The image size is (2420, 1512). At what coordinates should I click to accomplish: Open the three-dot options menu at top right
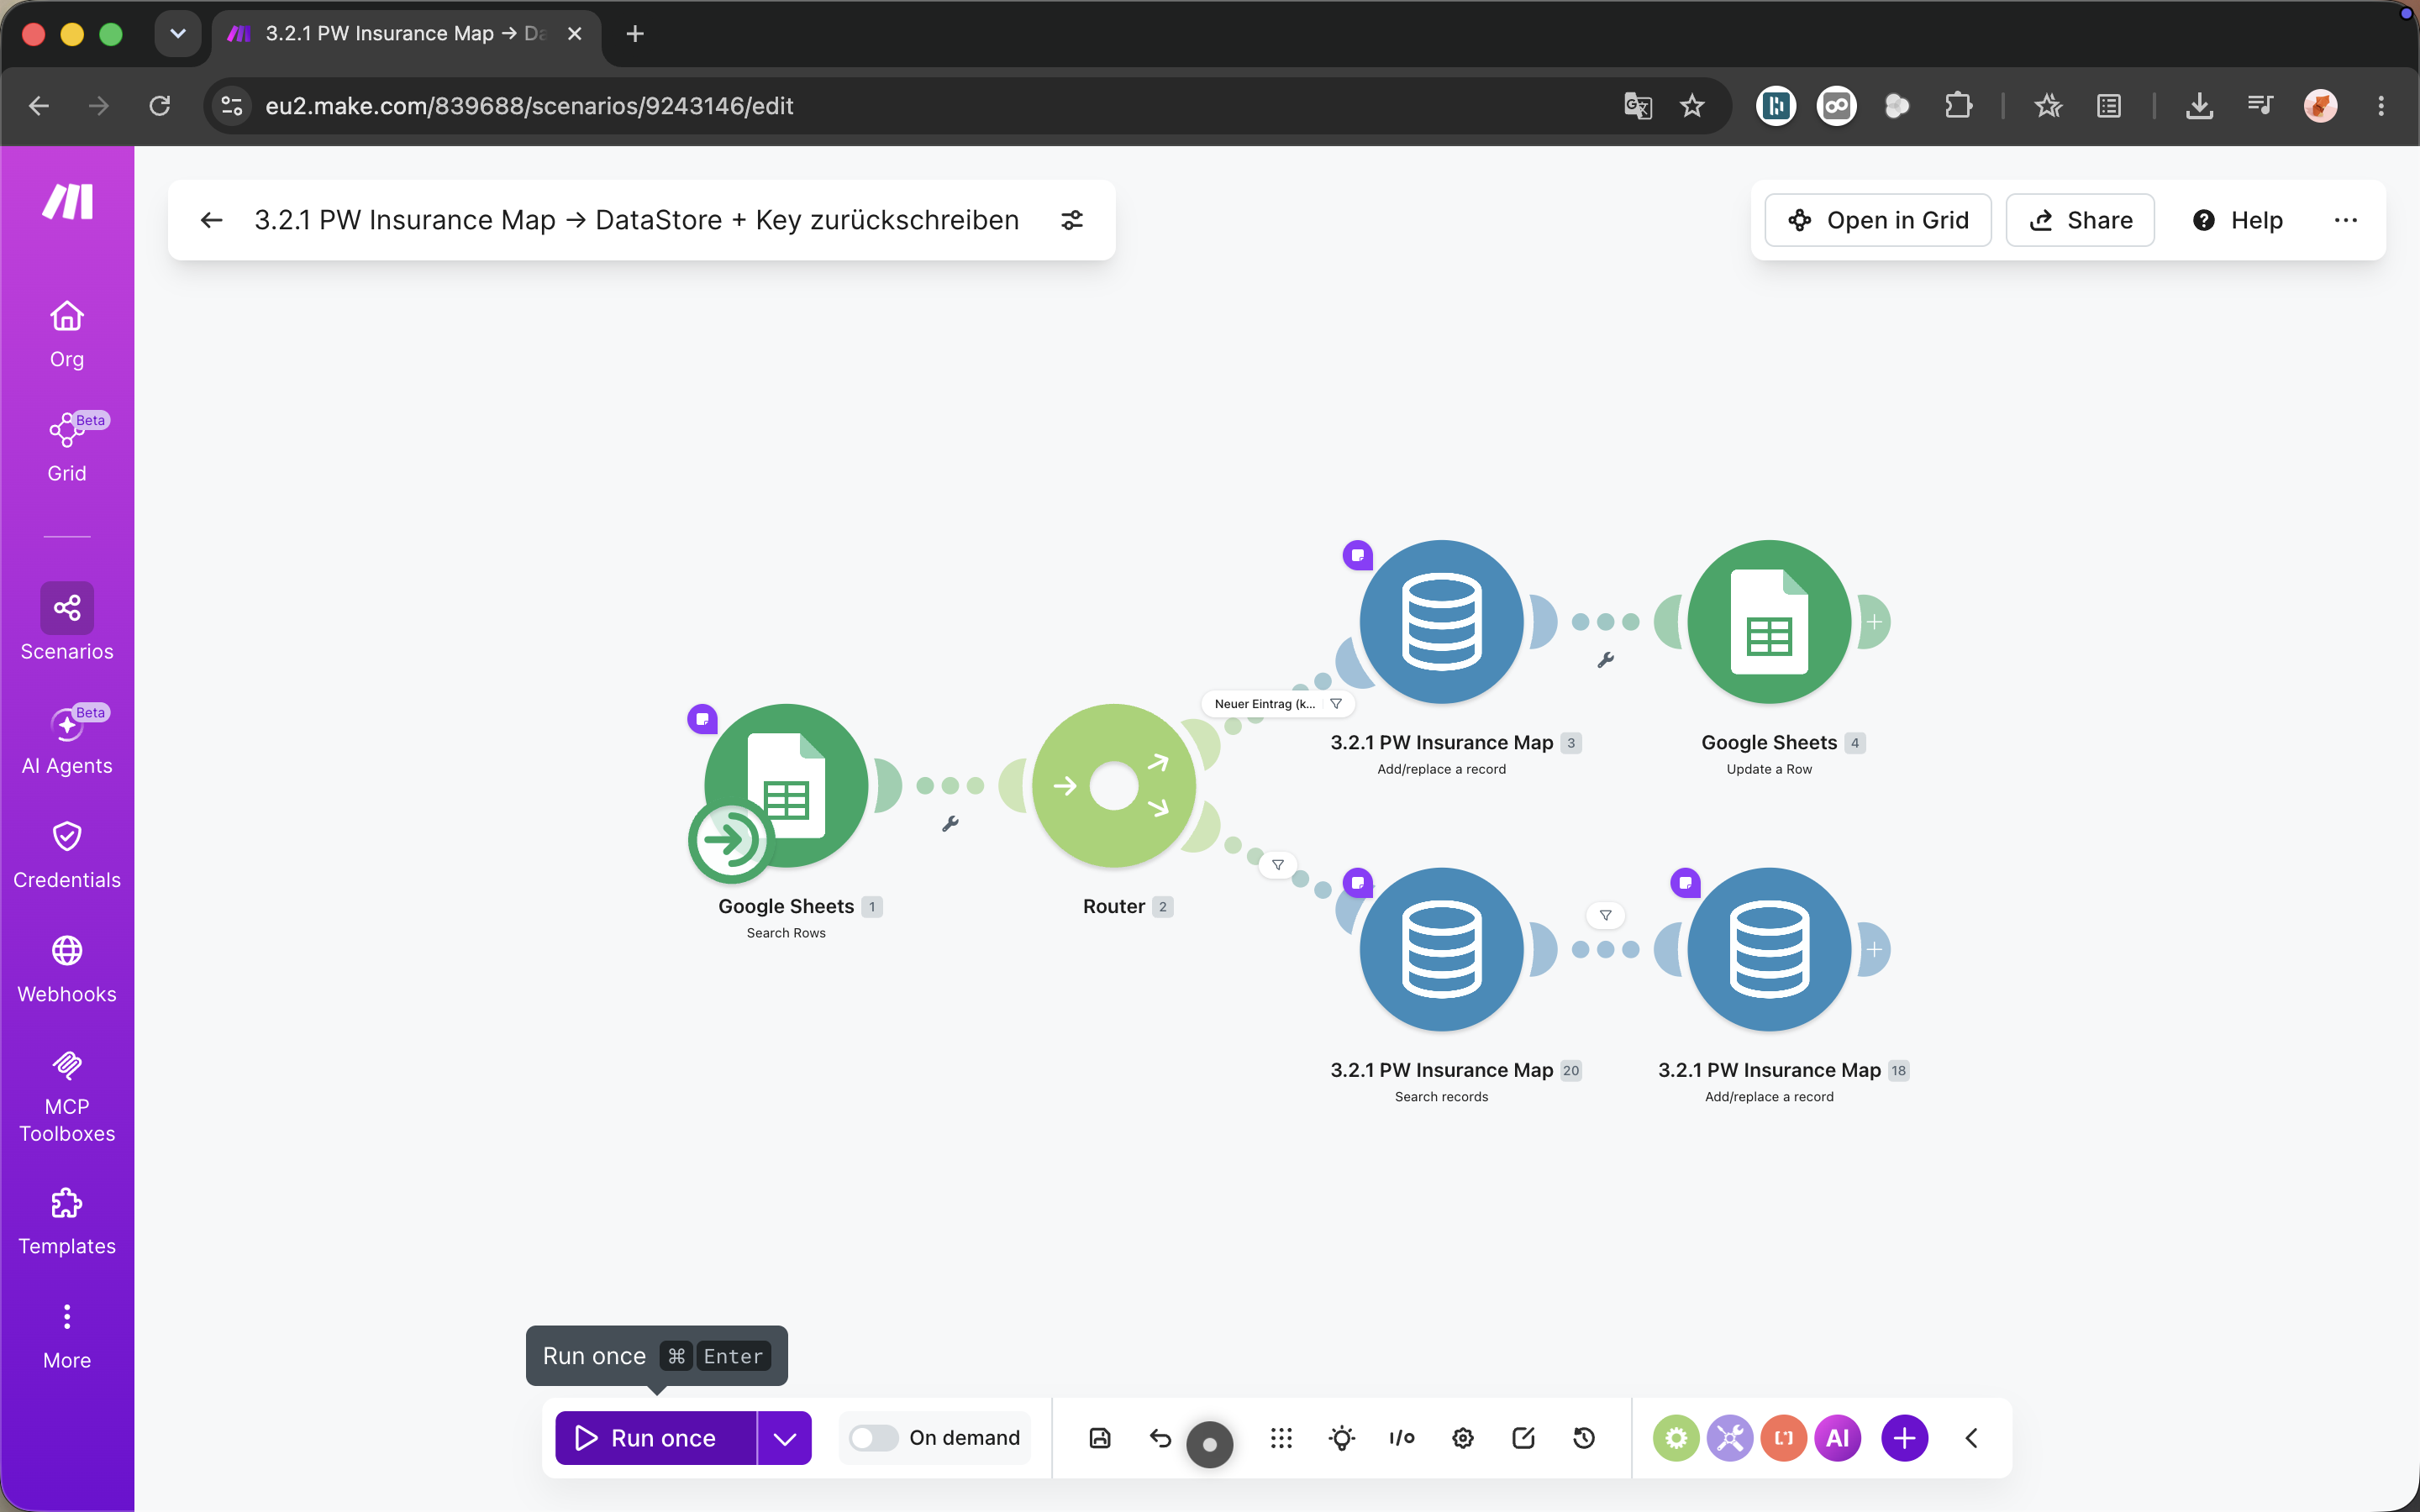[x=2345, y=220]
